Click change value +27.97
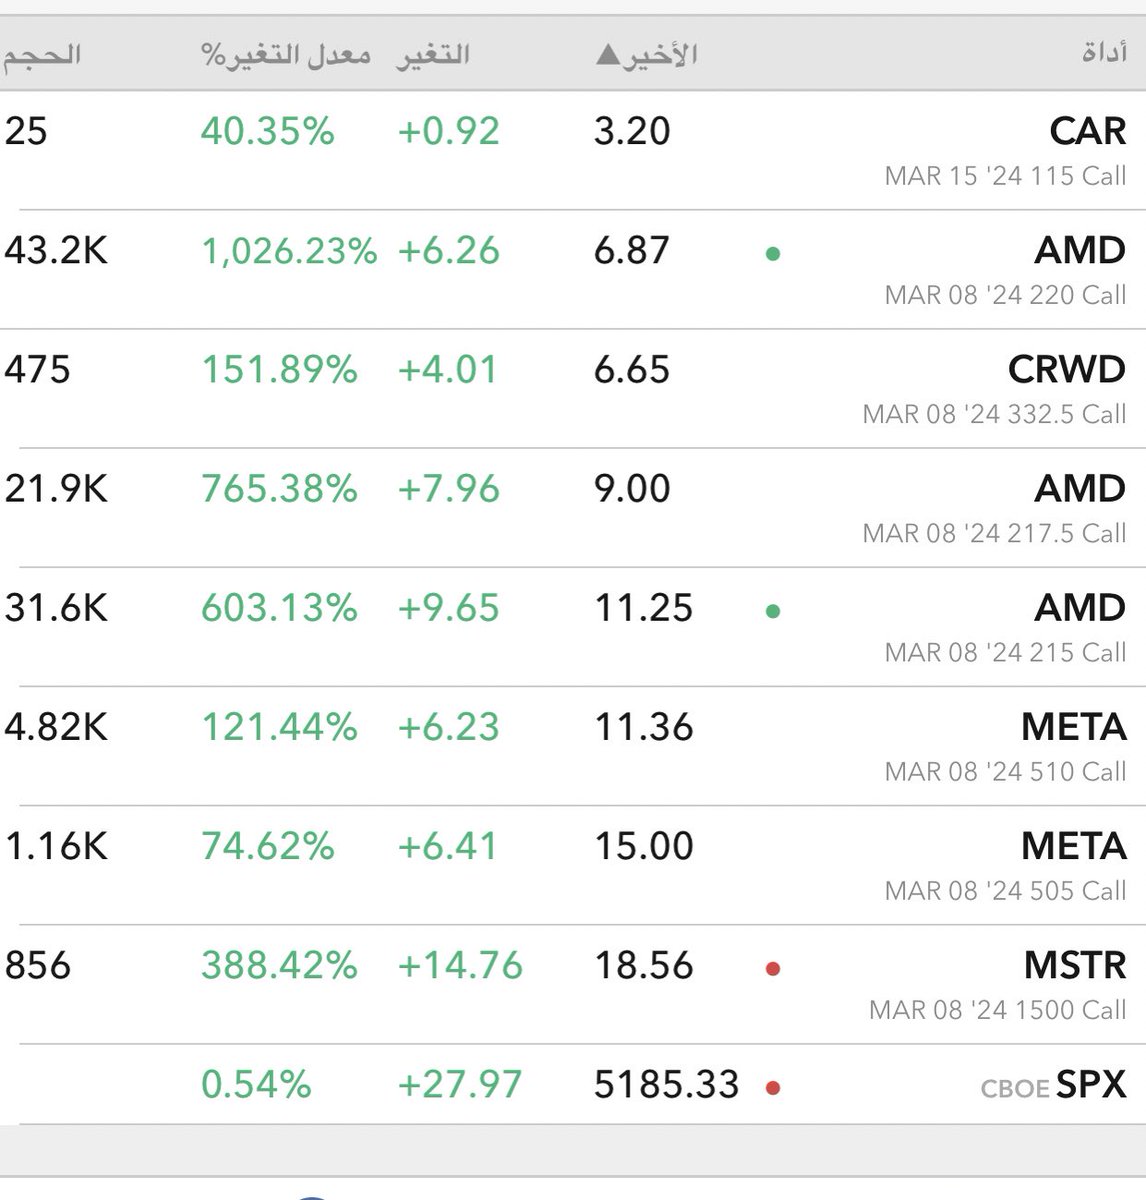The width and height of the screenshot is (1146, 1200). pos(460,1084)
